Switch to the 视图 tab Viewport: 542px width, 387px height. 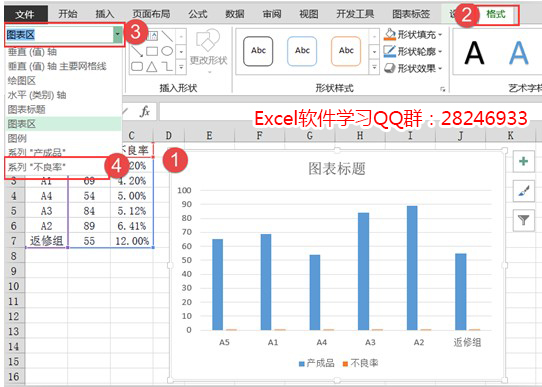309,14
